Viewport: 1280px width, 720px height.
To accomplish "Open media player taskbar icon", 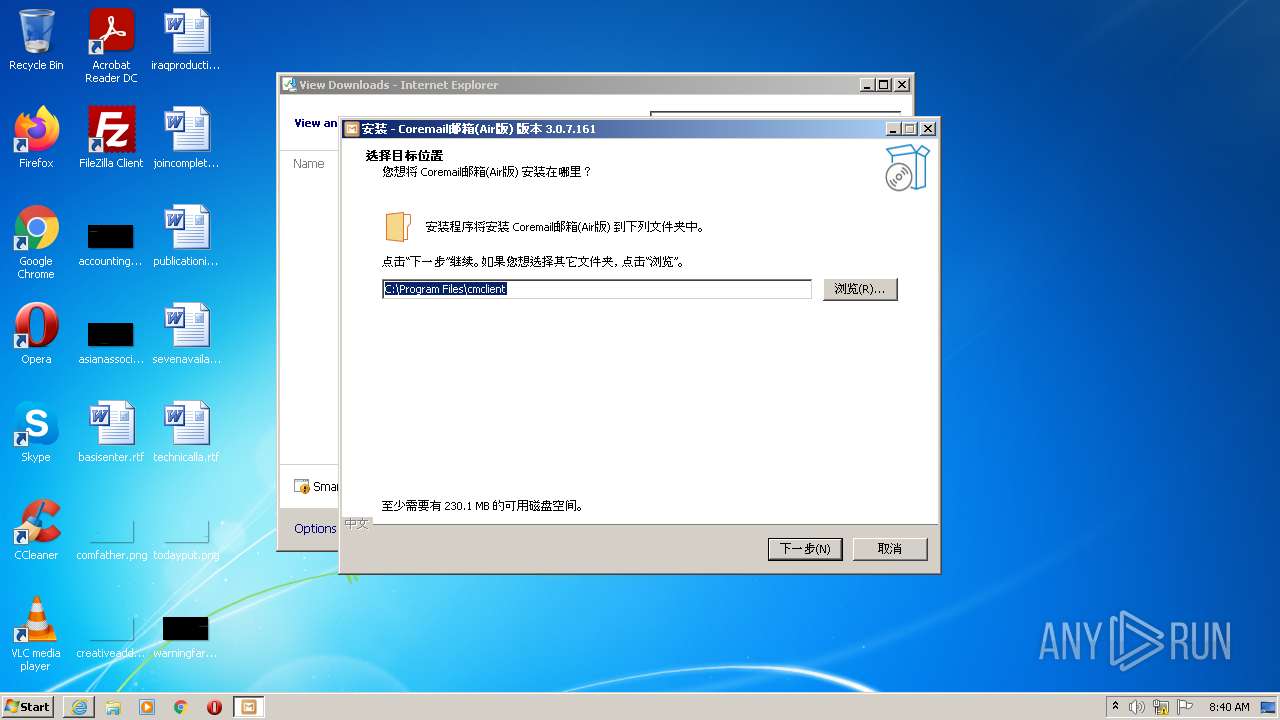I will point(147,707).
